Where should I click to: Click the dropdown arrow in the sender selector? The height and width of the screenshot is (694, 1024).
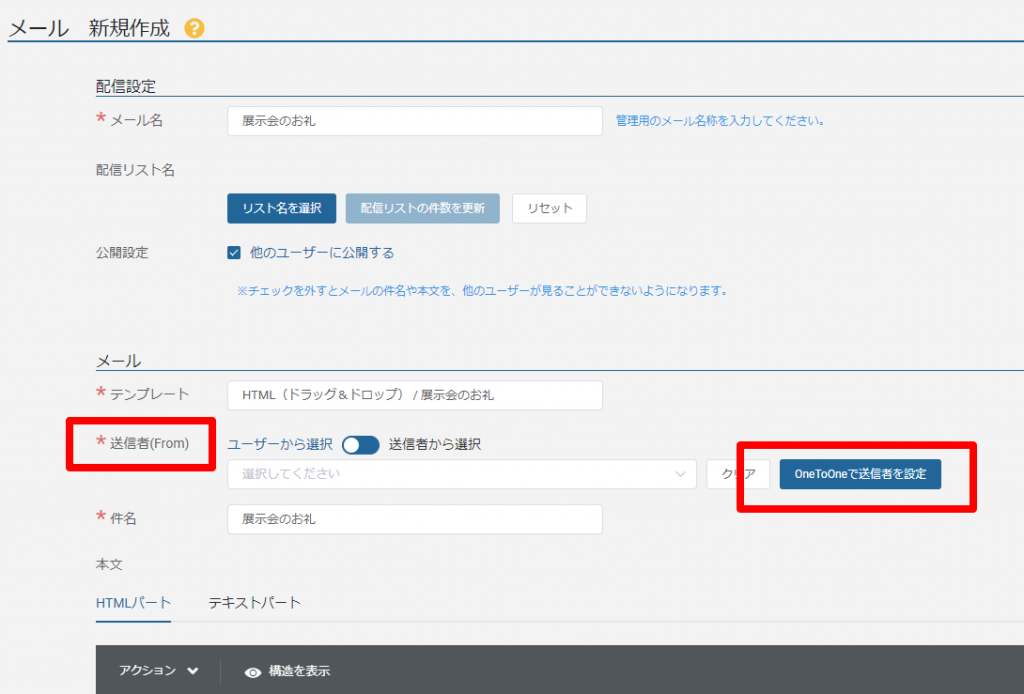(683, 474)
